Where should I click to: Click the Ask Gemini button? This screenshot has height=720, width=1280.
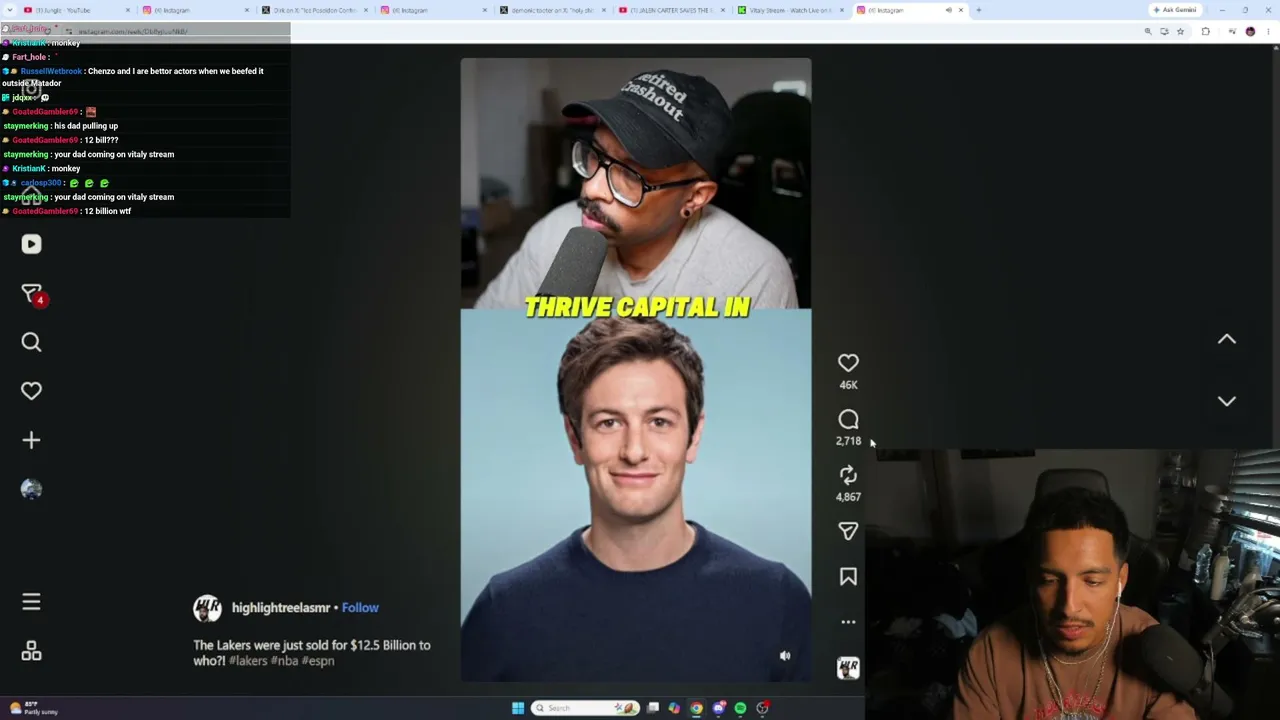coord(1175,10)
